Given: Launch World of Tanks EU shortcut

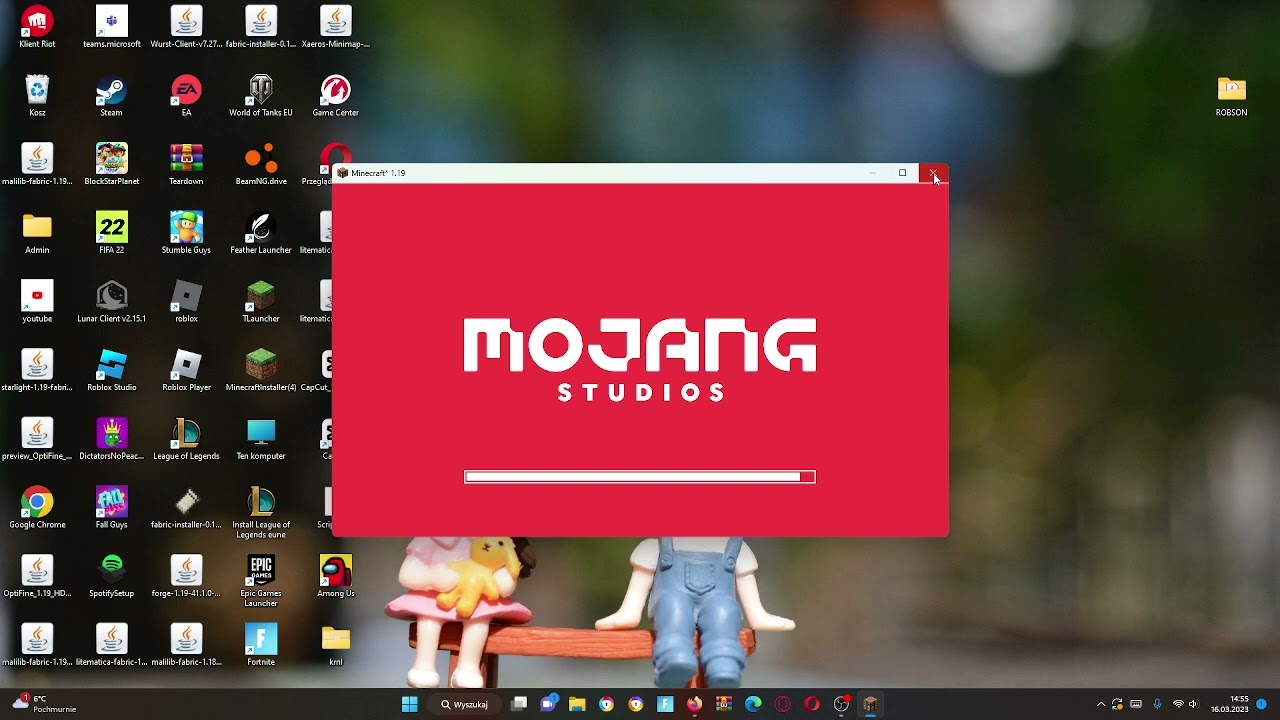Looking at the screenshot, I should 261,96.
